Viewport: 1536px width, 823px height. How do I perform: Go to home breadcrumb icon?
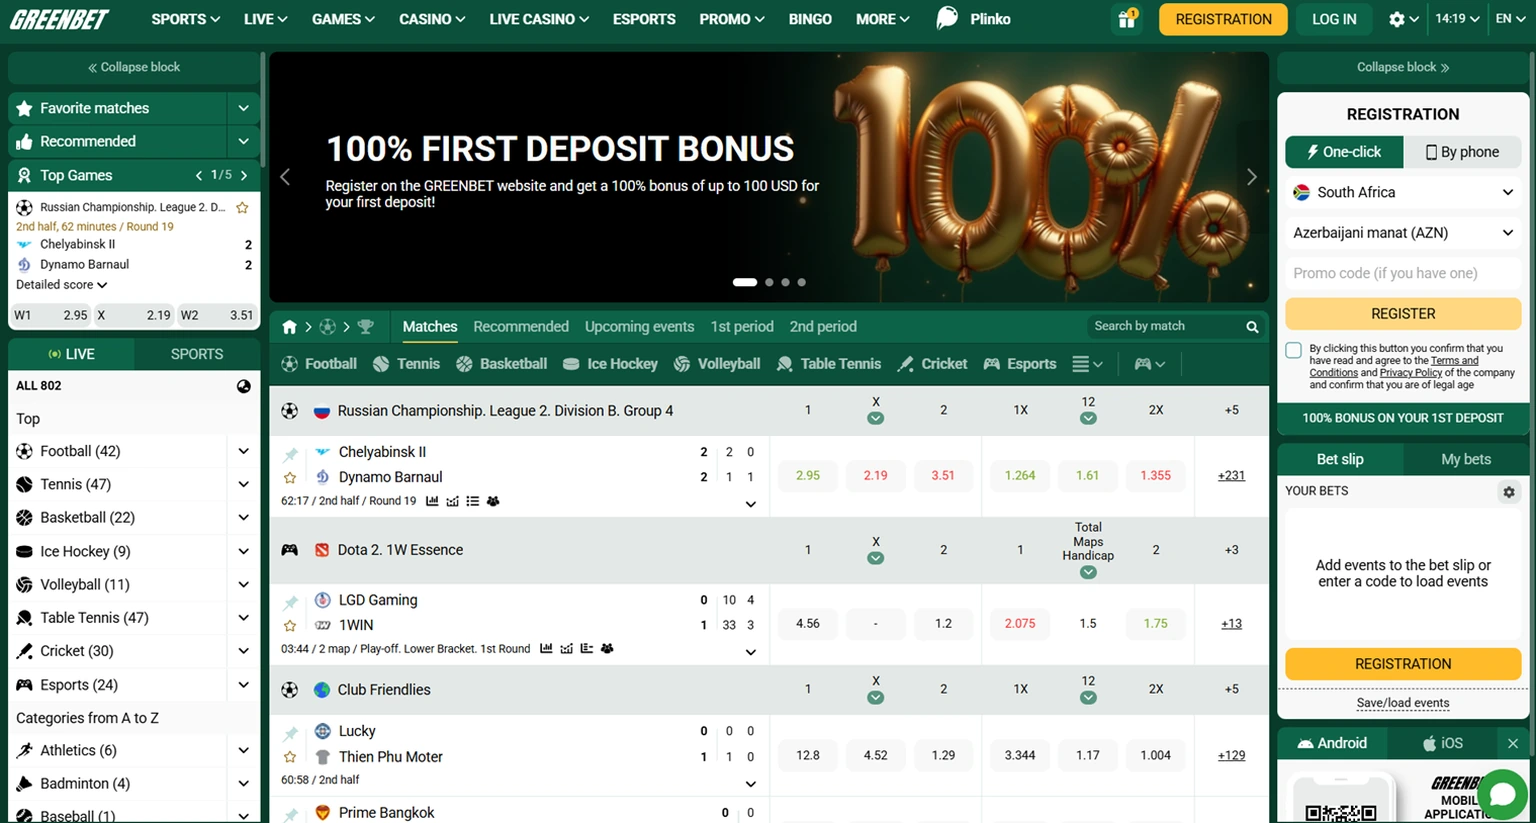click(289, 327)
